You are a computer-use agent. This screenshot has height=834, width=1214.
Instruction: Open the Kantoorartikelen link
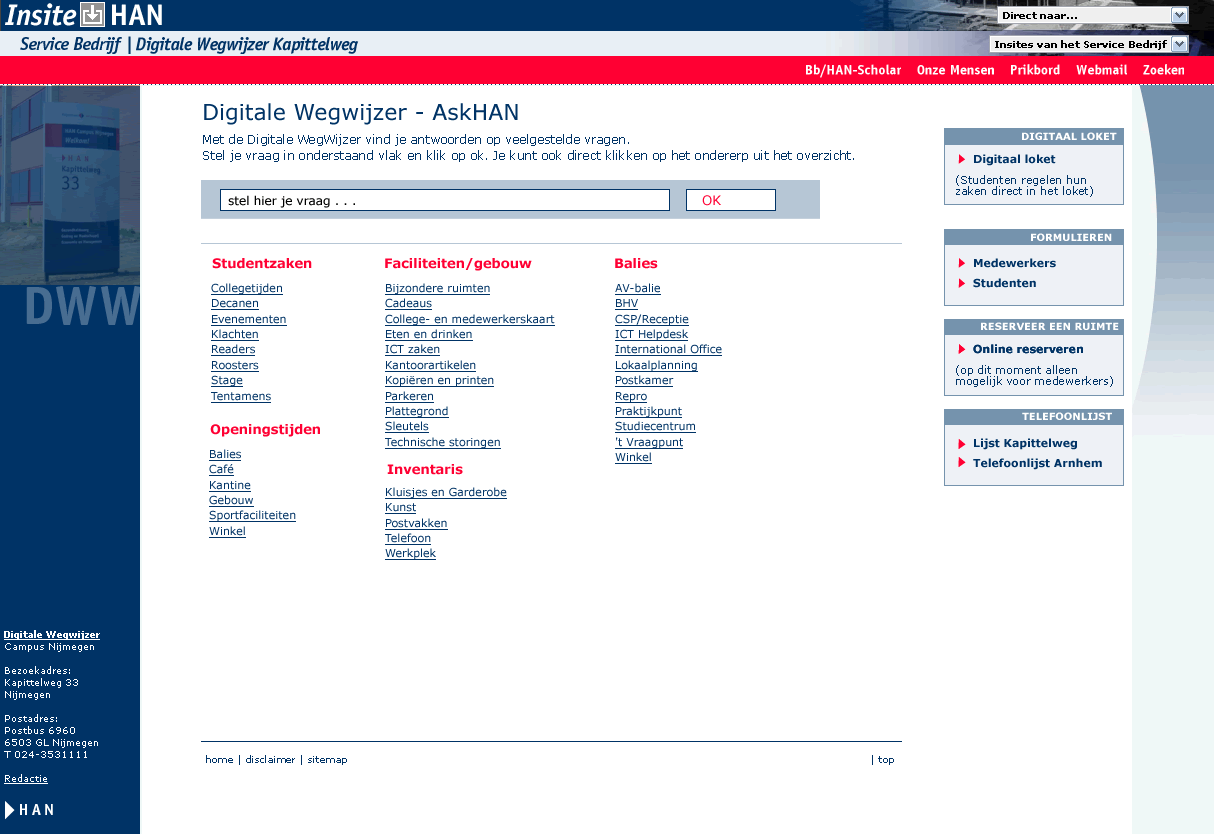430,365
